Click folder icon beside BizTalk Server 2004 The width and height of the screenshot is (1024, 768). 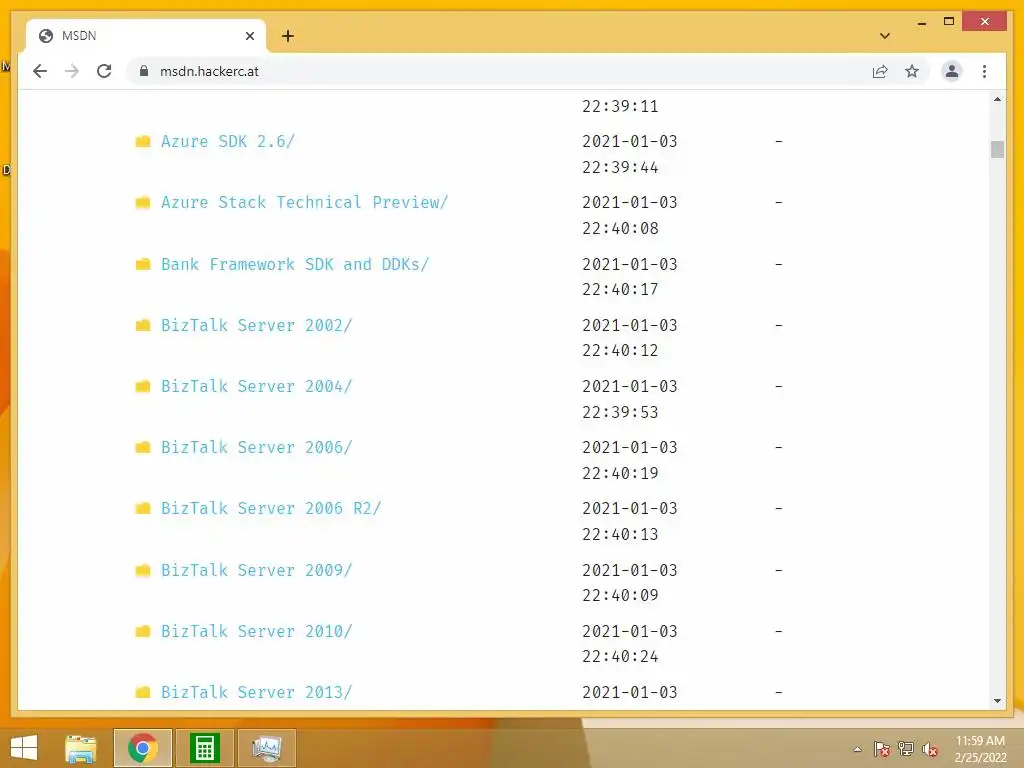pyautogui.click(x=143, y=386)
